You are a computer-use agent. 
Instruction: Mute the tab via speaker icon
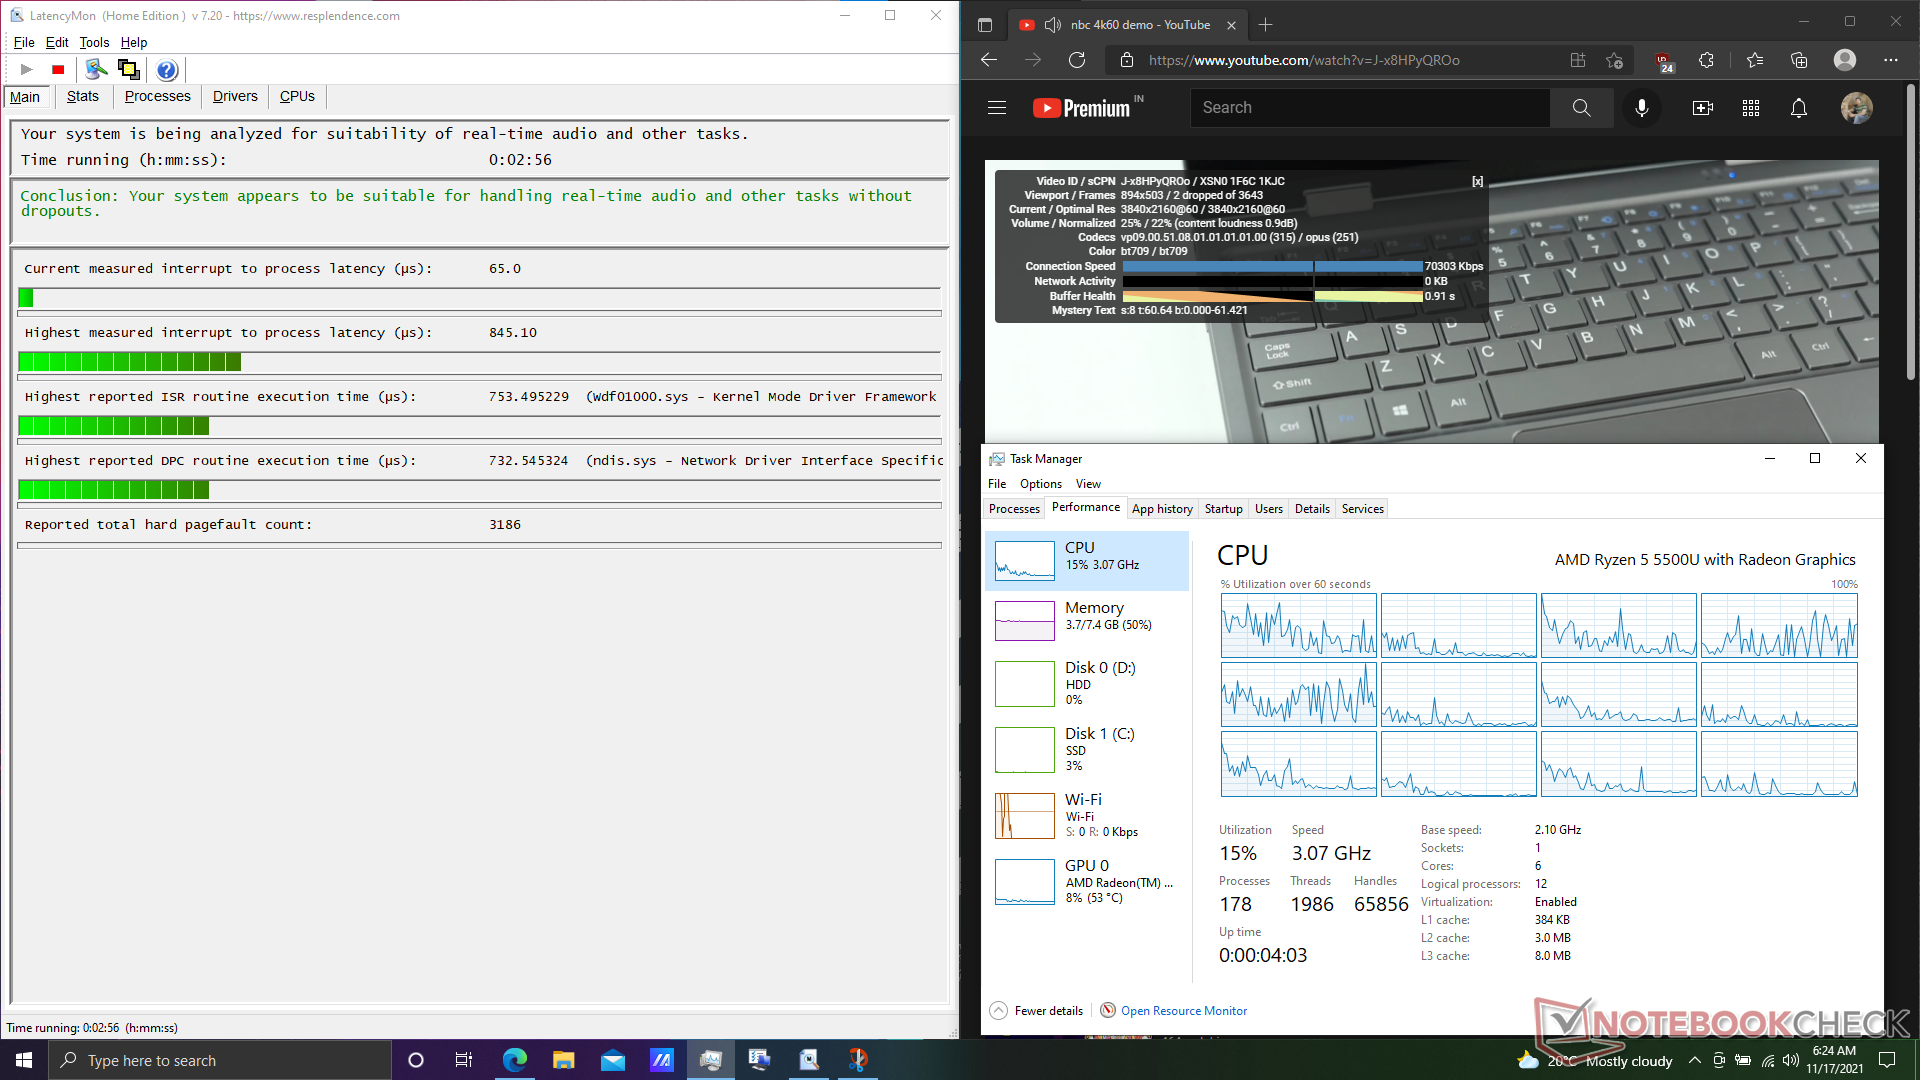pyautogui.click(x=1052, y=25)
